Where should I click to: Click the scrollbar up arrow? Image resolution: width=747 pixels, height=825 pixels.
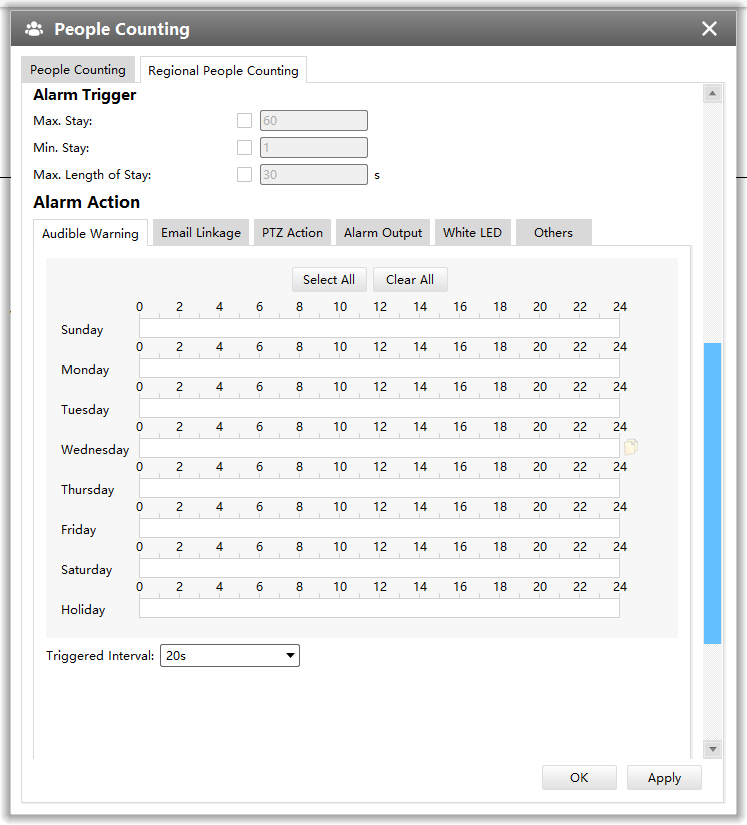712,94
